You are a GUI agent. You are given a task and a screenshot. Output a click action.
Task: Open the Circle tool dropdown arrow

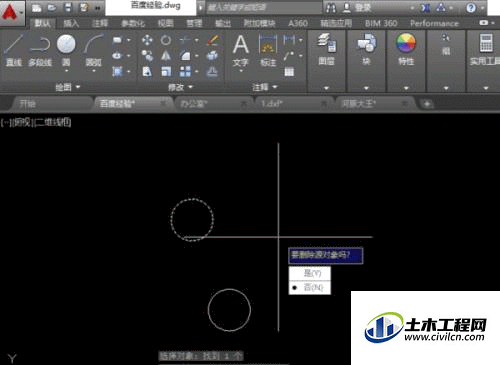(x=66, y=71)
